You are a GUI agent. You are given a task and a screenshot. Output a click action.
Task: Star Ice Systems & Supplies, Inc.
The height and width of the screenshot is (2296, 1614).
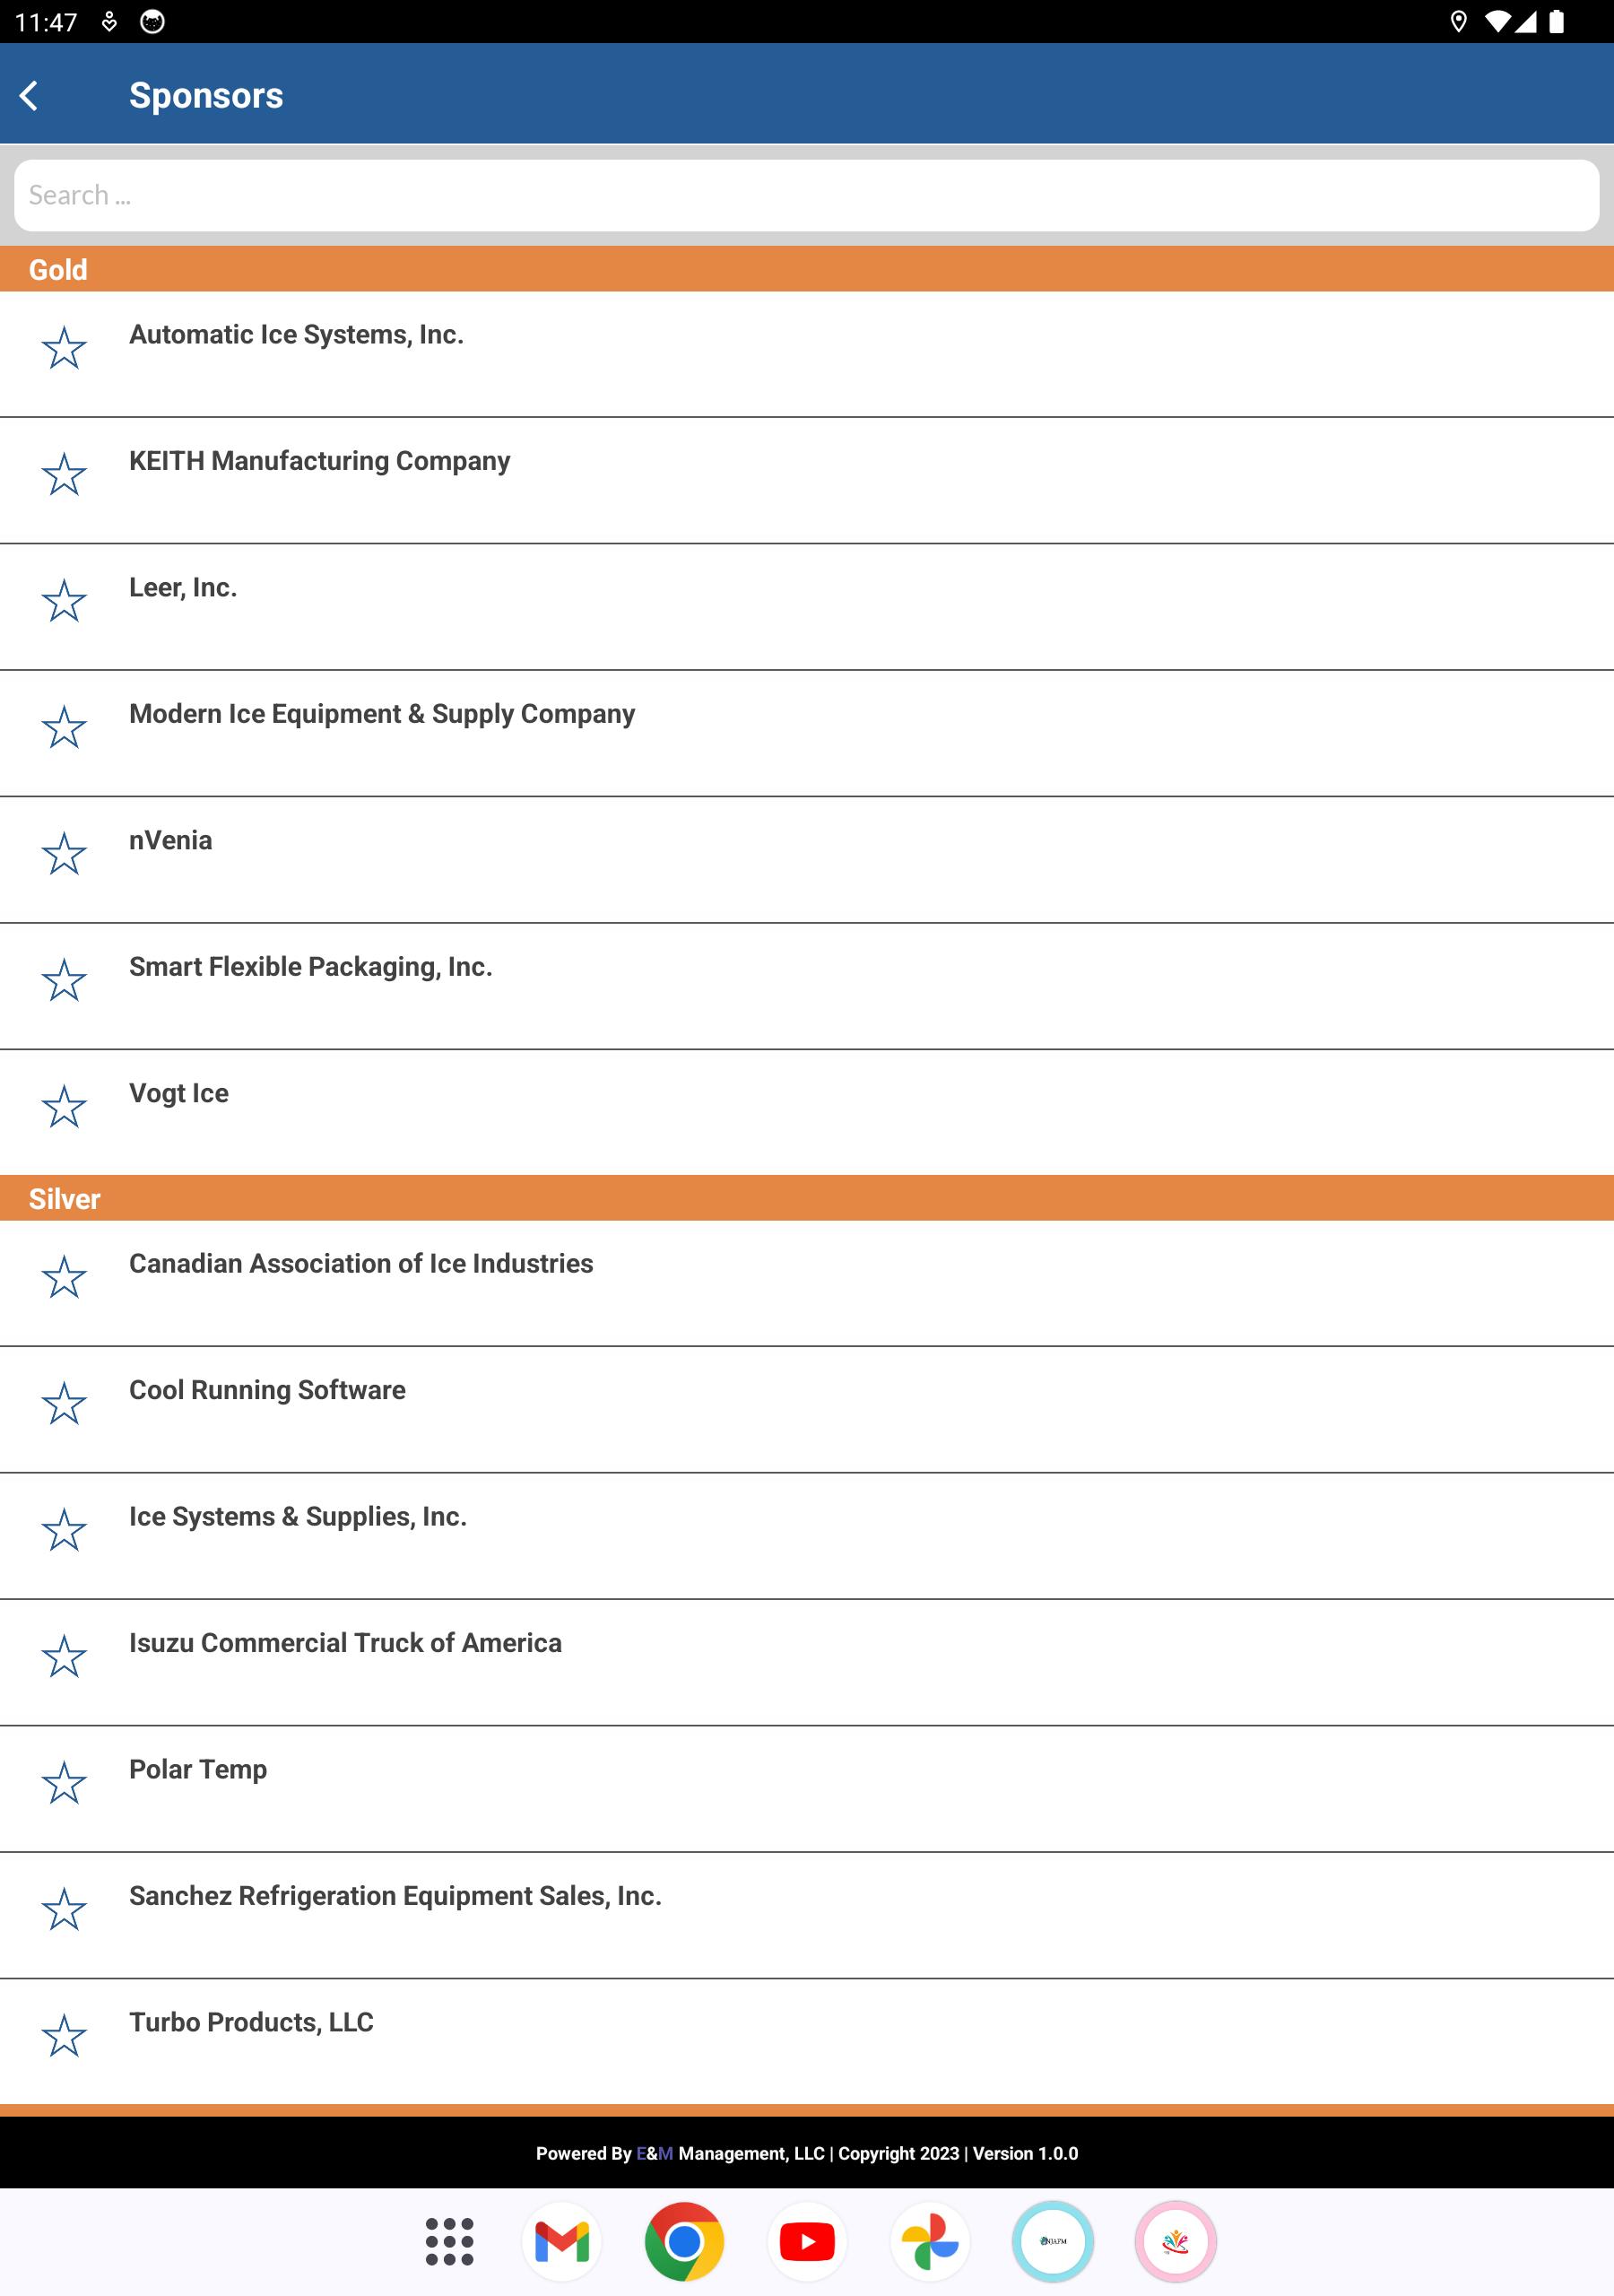(x=64, y=1530)
